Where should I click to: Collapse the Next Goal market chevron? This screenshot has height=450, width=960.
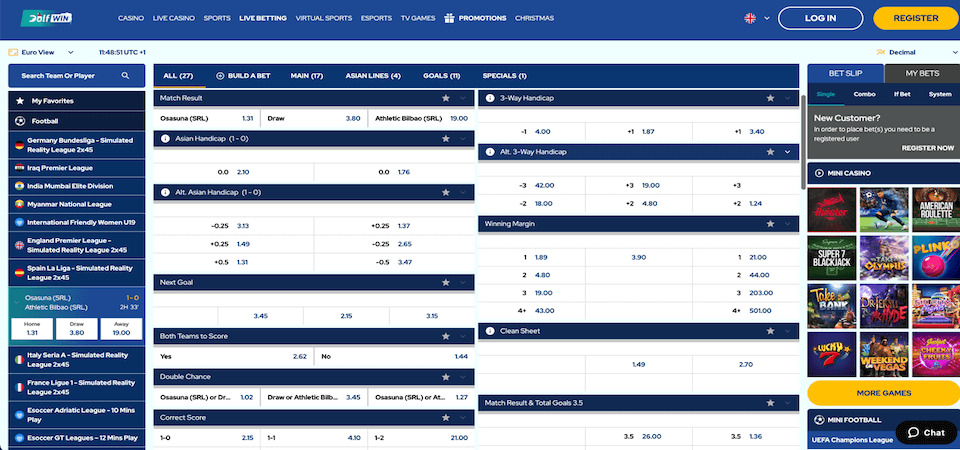point(463,282)
